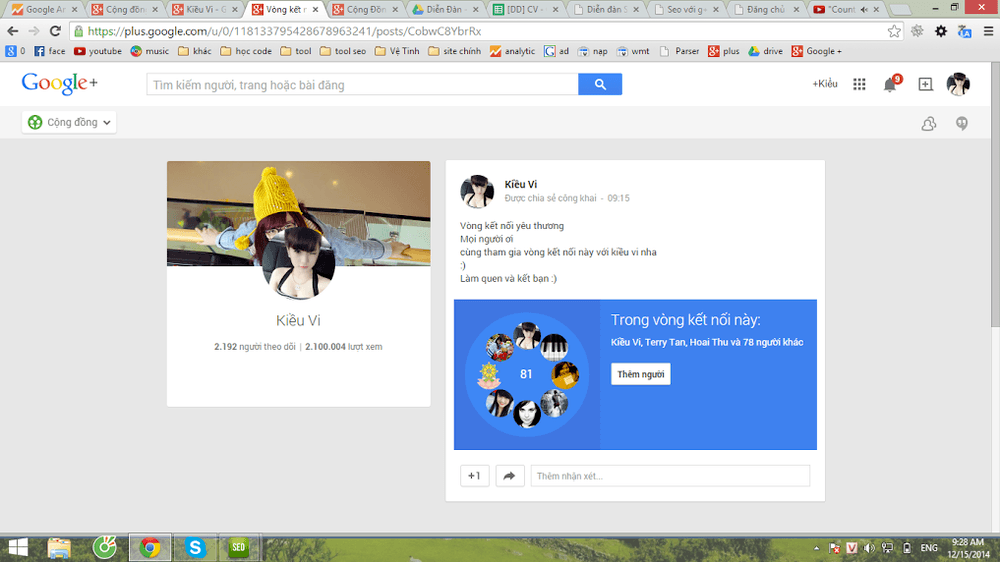Screen dimensions: 1000x562
Task: Click Kiều Vi profile circle photo
Action: tap(298, 263)
